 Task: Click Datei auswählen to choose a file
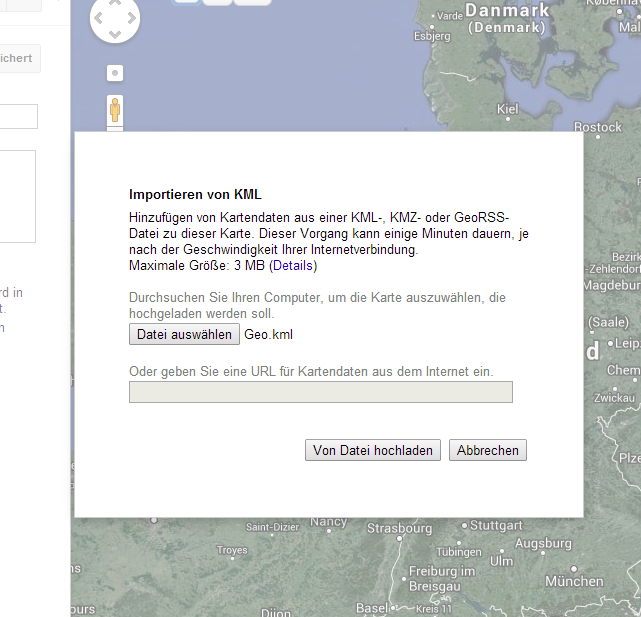[x=184, y=335]
